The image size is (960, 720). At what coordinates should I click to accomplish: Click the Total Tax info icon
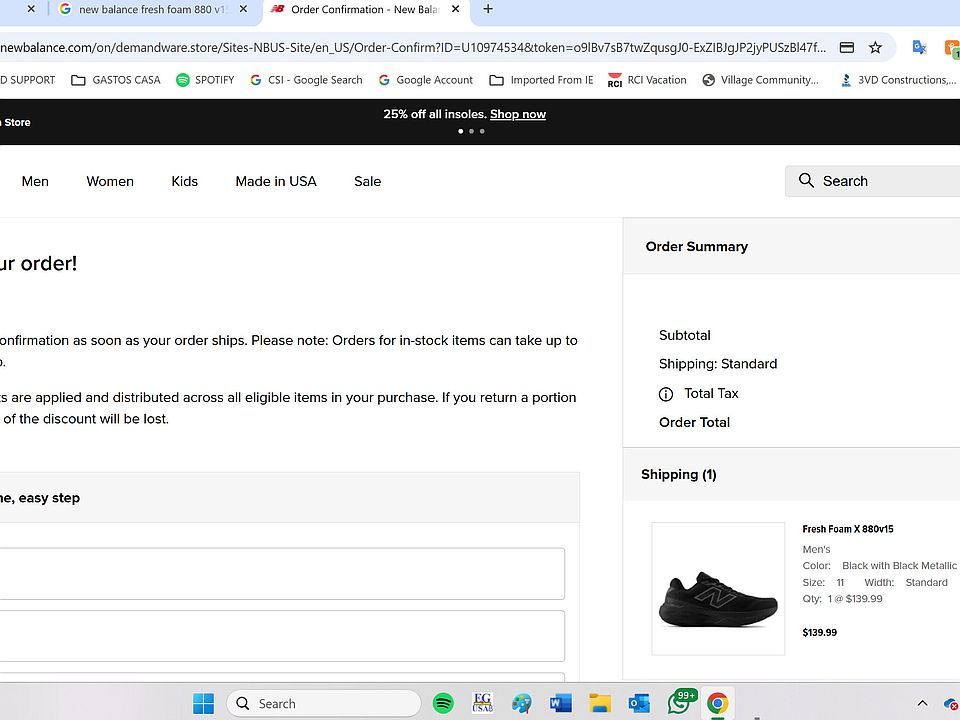[666, 394]
